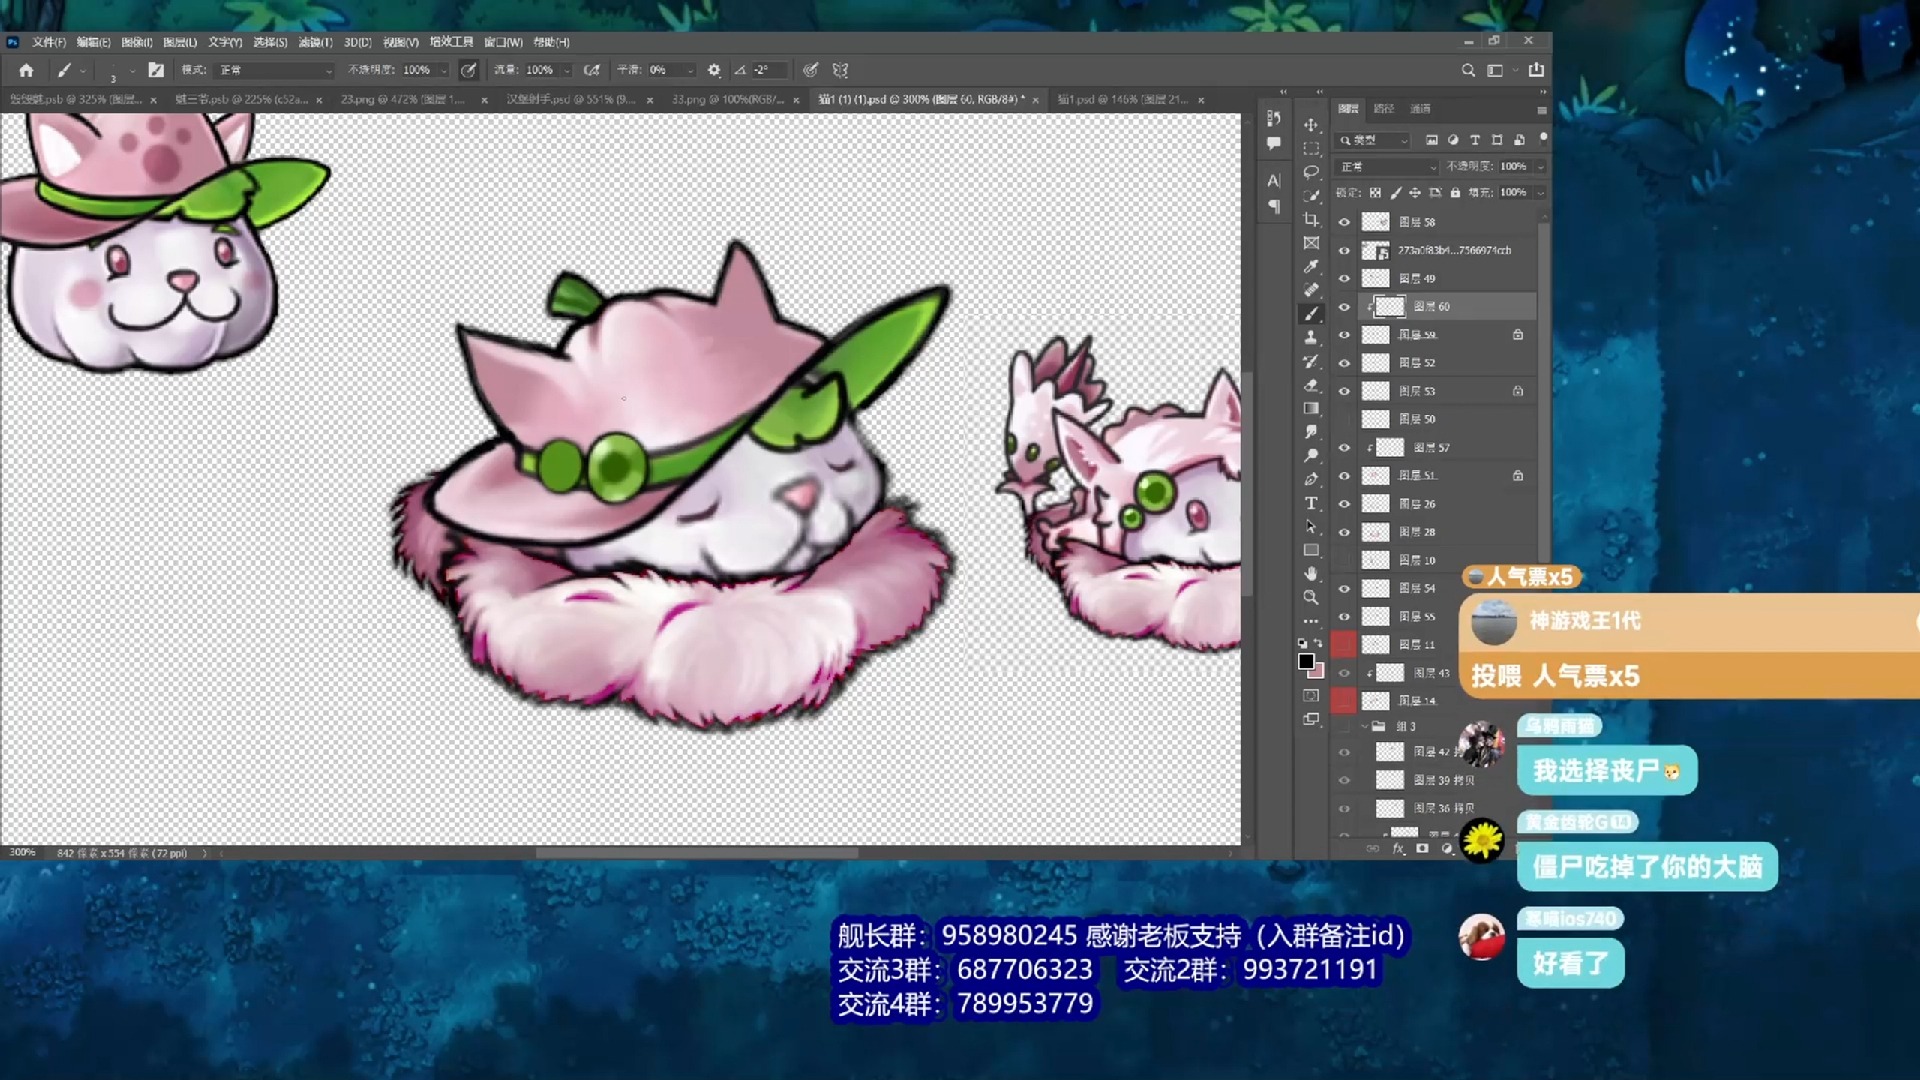Image resolution: width=1920 pixels, height=1080 pixels.
Task: Open layer filter 类型 dropdown
Action: pyautogui.click(x=1374, y=140)
